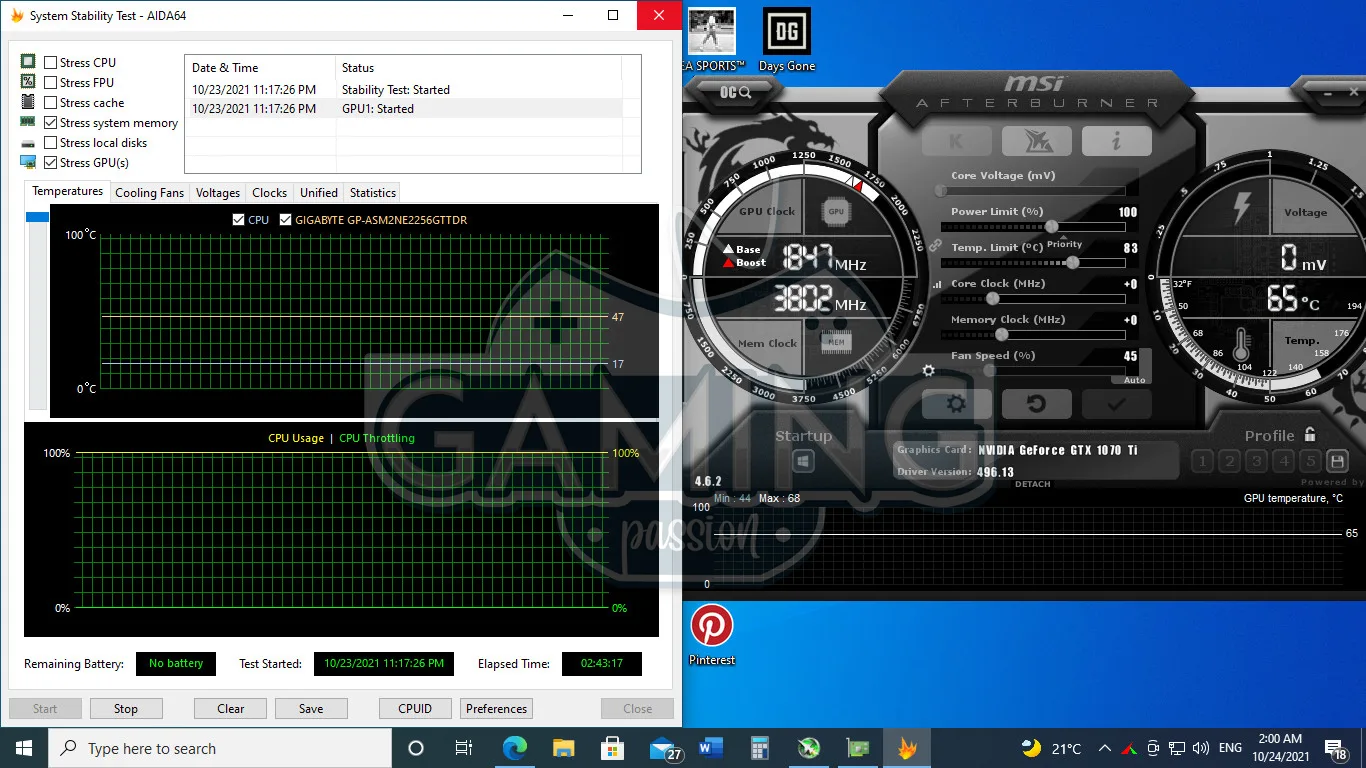Open Afterburner settings with the large gear button
This screenshot has width=1366, height=768.
pyautogui.click(x=956, y=404)
